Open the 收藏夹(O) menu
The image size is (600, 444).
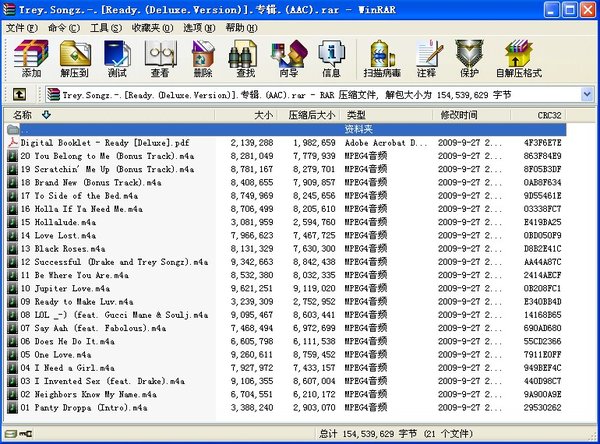pyautogui.click(x=152, y=28)
